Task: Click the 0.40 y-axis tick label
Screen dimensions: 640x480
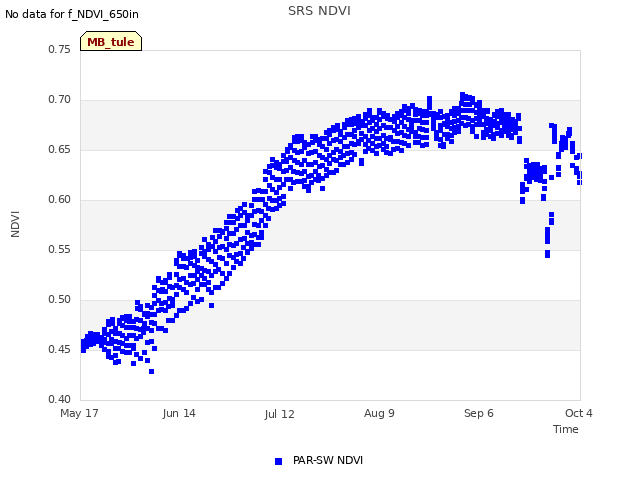Action: pos(60,399)
